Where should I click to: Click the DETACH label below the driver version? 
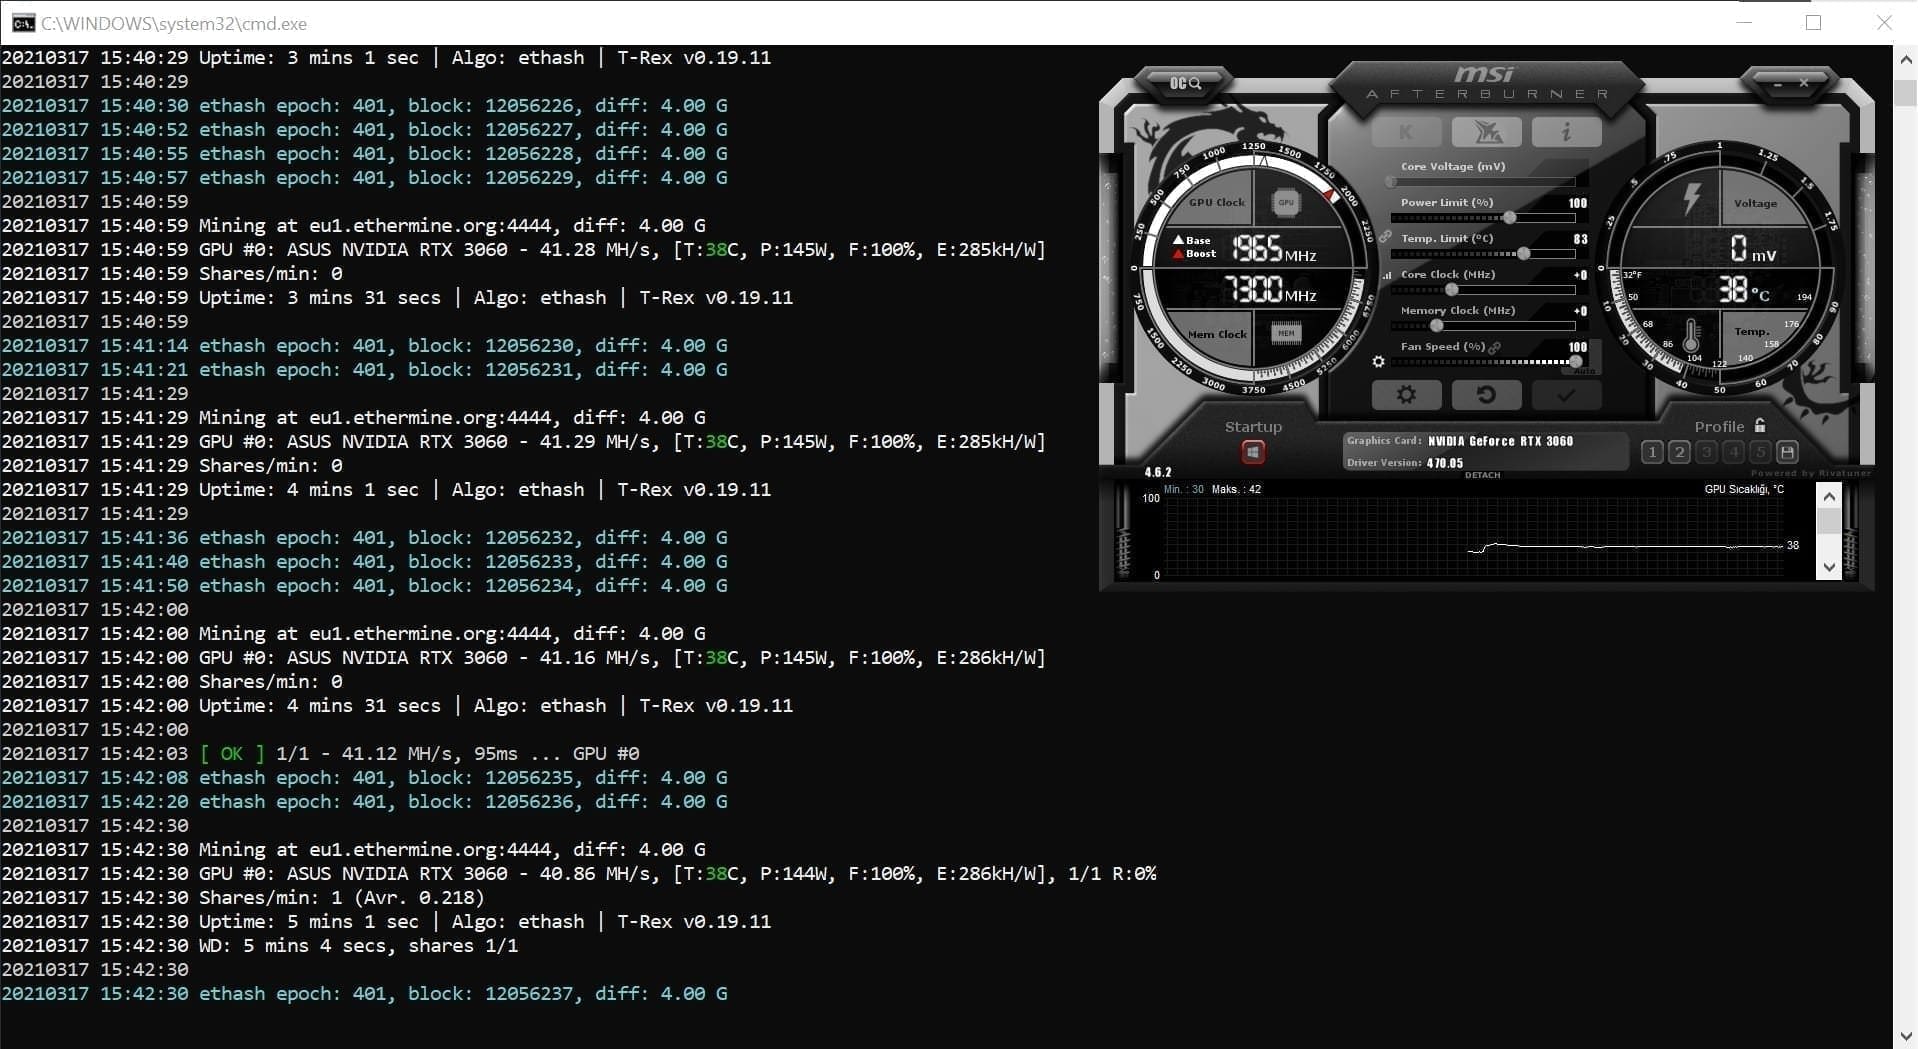pyautogui.click(x=1482, y=475)
